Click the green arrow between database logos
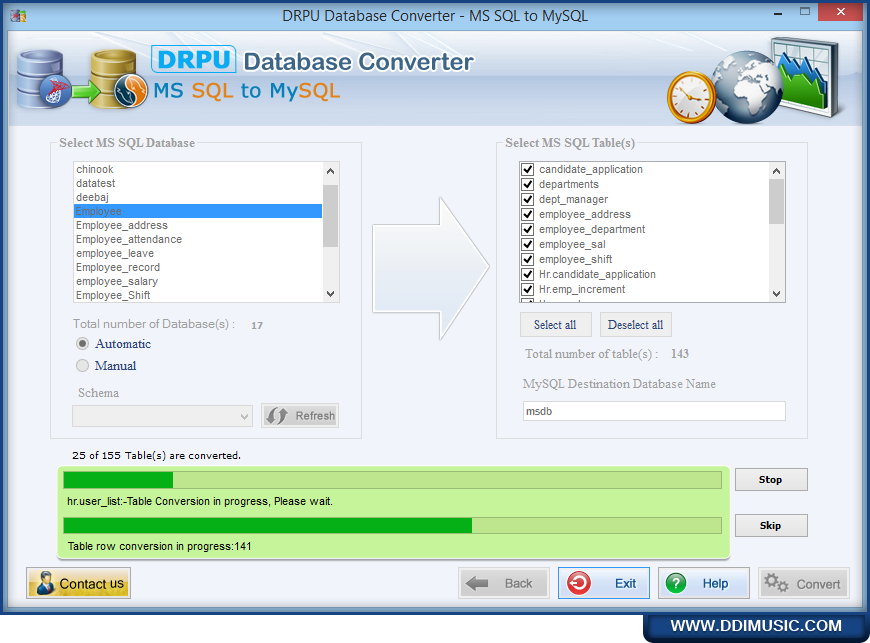 85,92
